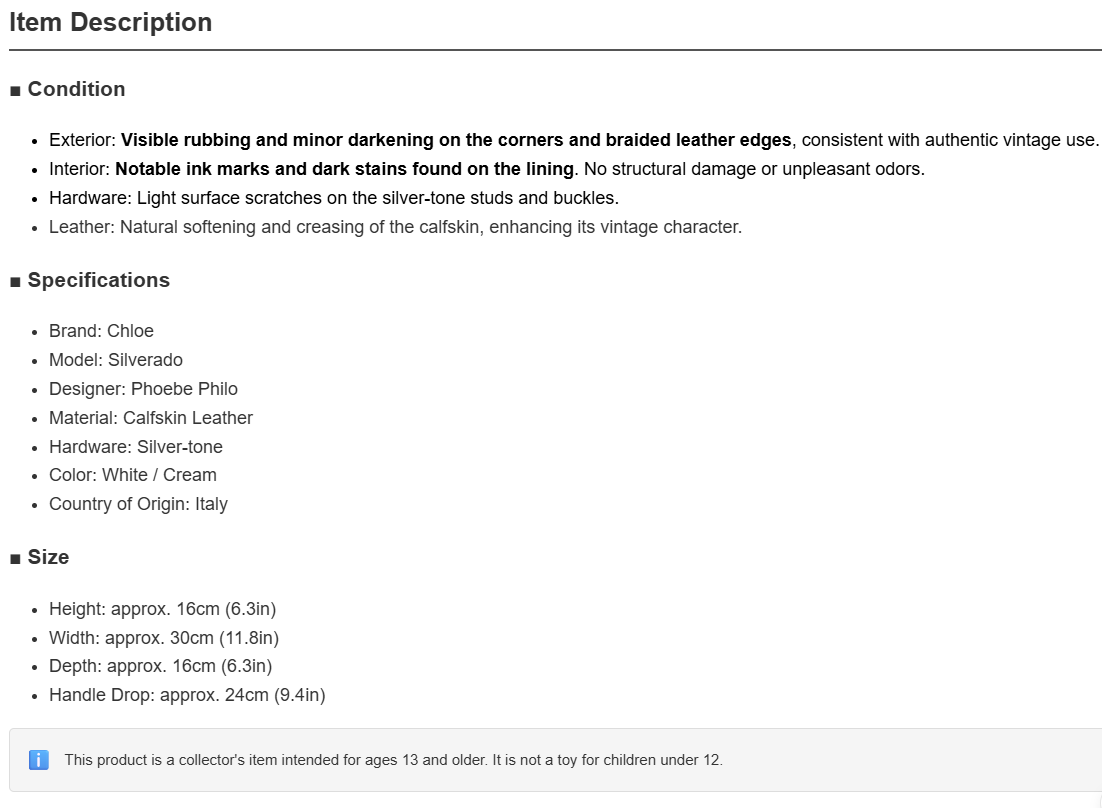Click the Width approx. 30cm line

coord(164,638)
